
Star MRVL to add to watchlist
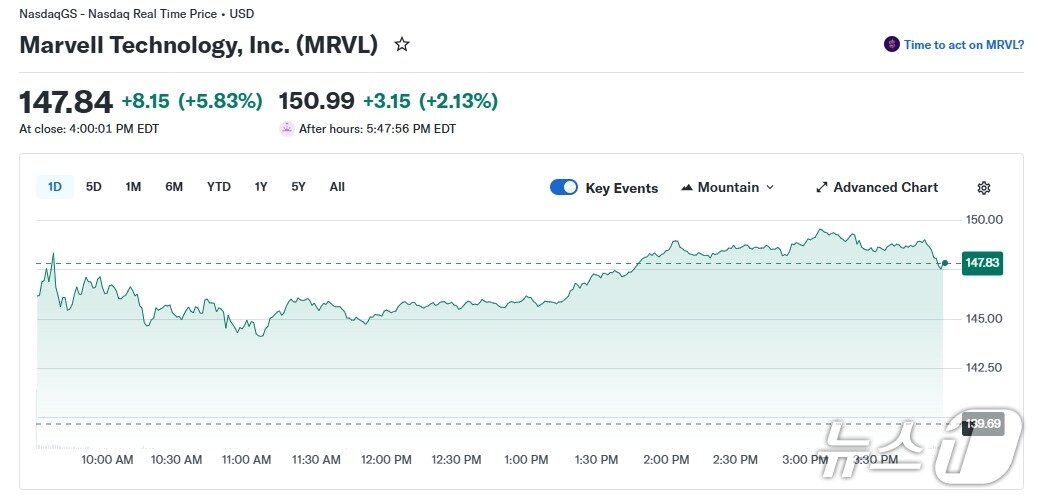click(x=402, y=45)
